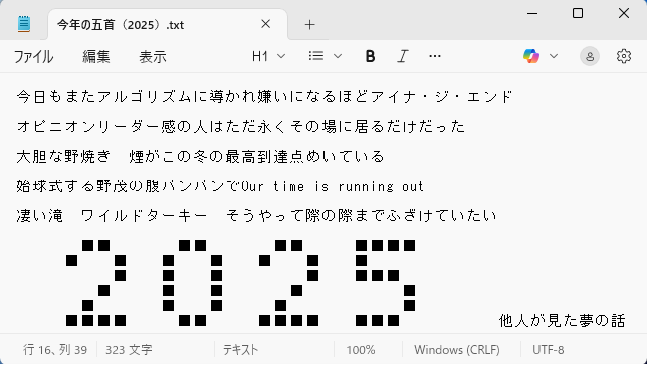Click the Windows (CRLF) line ending status
648x365 pixels.
[457, 350]
